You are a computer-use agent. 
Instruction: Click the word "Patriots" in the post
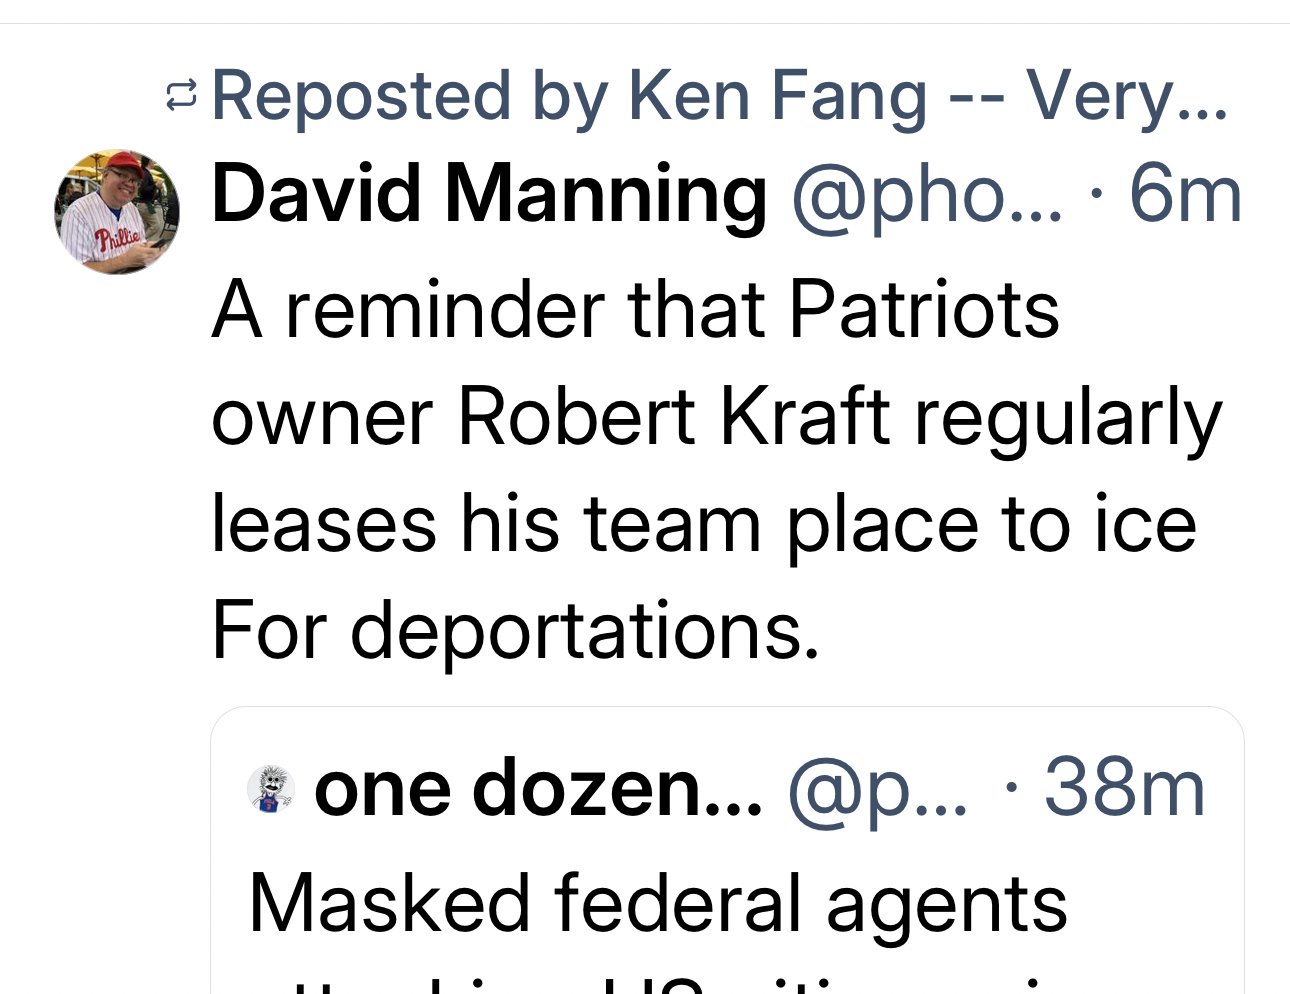point(923,309)
